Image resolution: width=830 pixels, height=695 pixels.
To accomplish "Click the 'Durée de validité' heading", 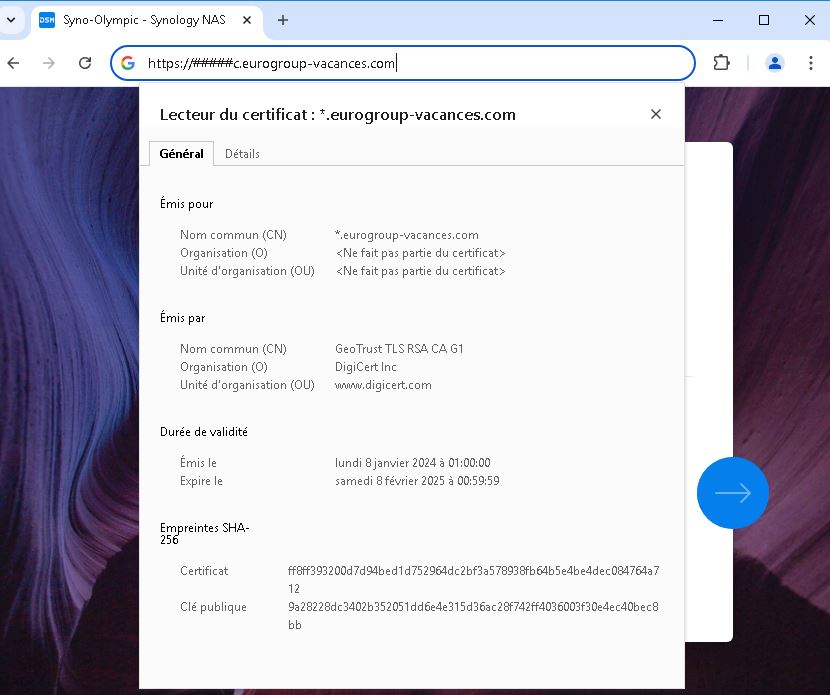I will click(204, 432).
